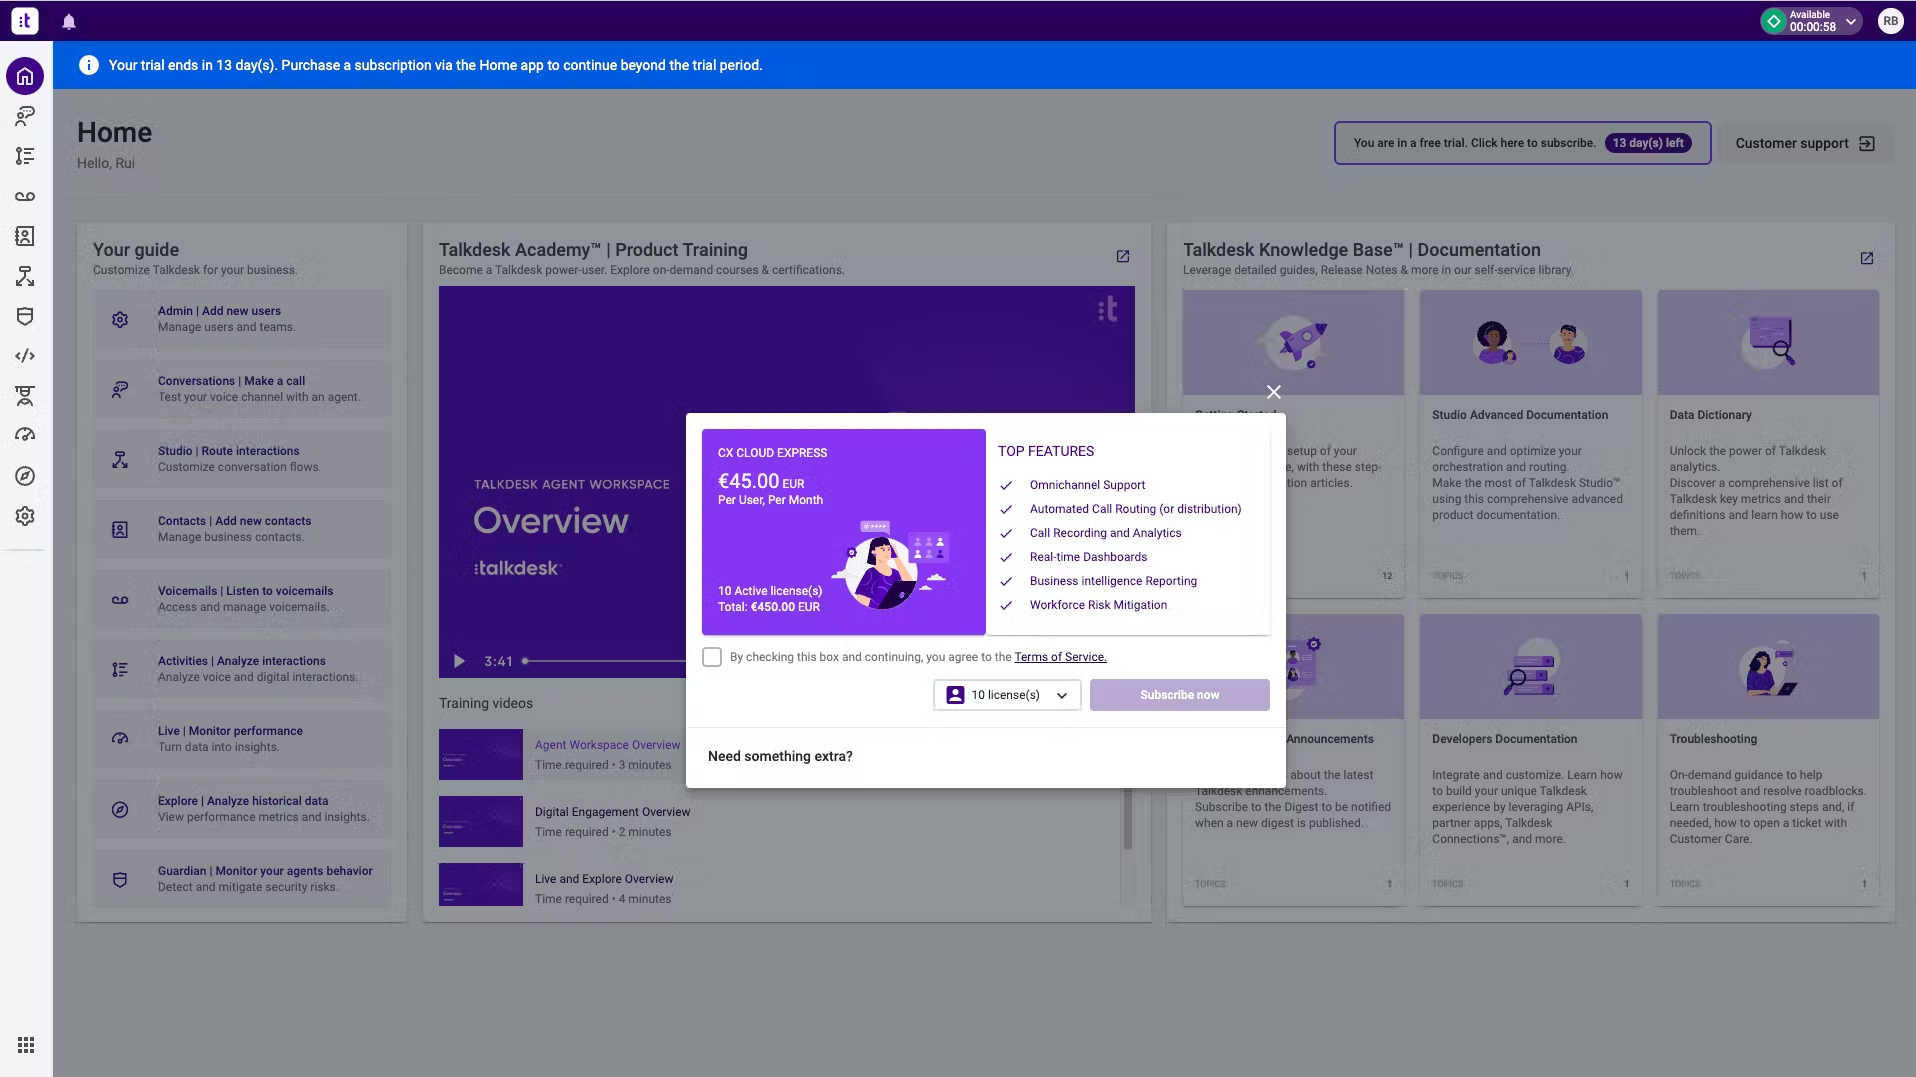Image resolution: width=1916 pixels, height=1077 pixels.
Task: Play the Overview training video
Action: (459, 661)
